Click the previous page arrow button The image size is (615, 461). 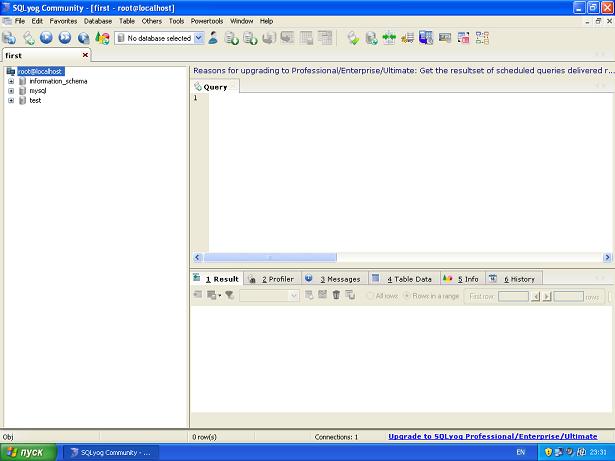click(535, 296)
